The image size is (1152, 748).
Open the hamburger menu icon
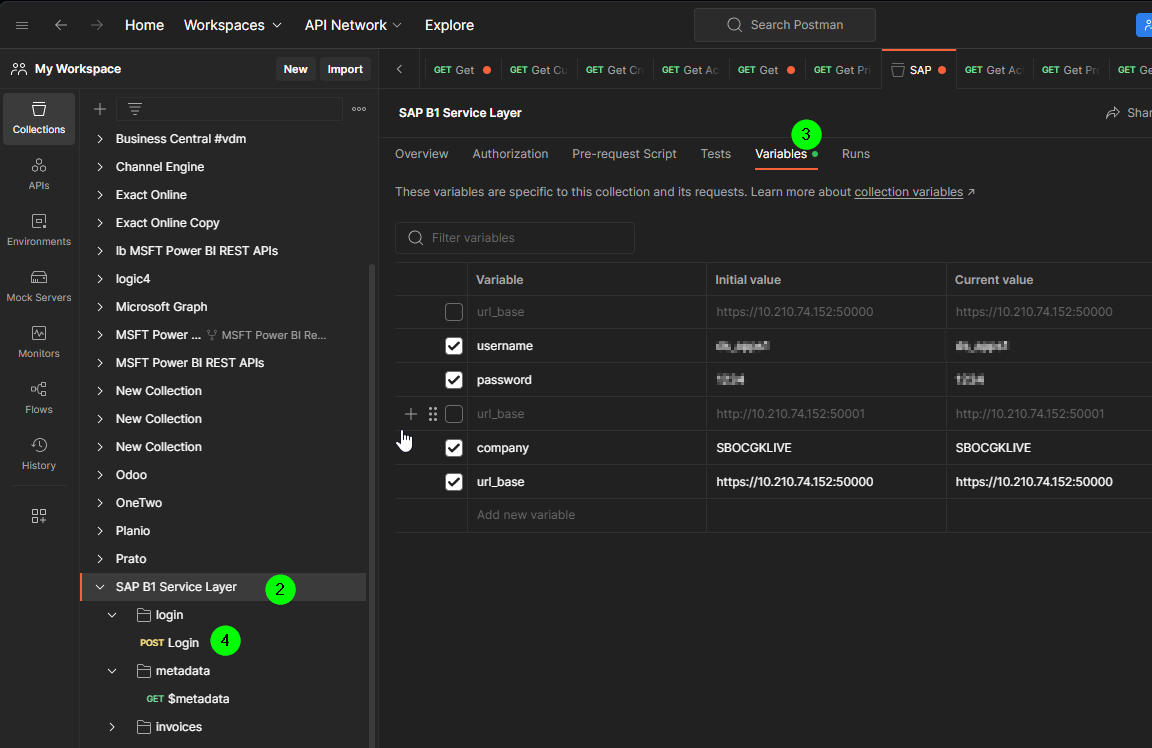coord(22,25)
